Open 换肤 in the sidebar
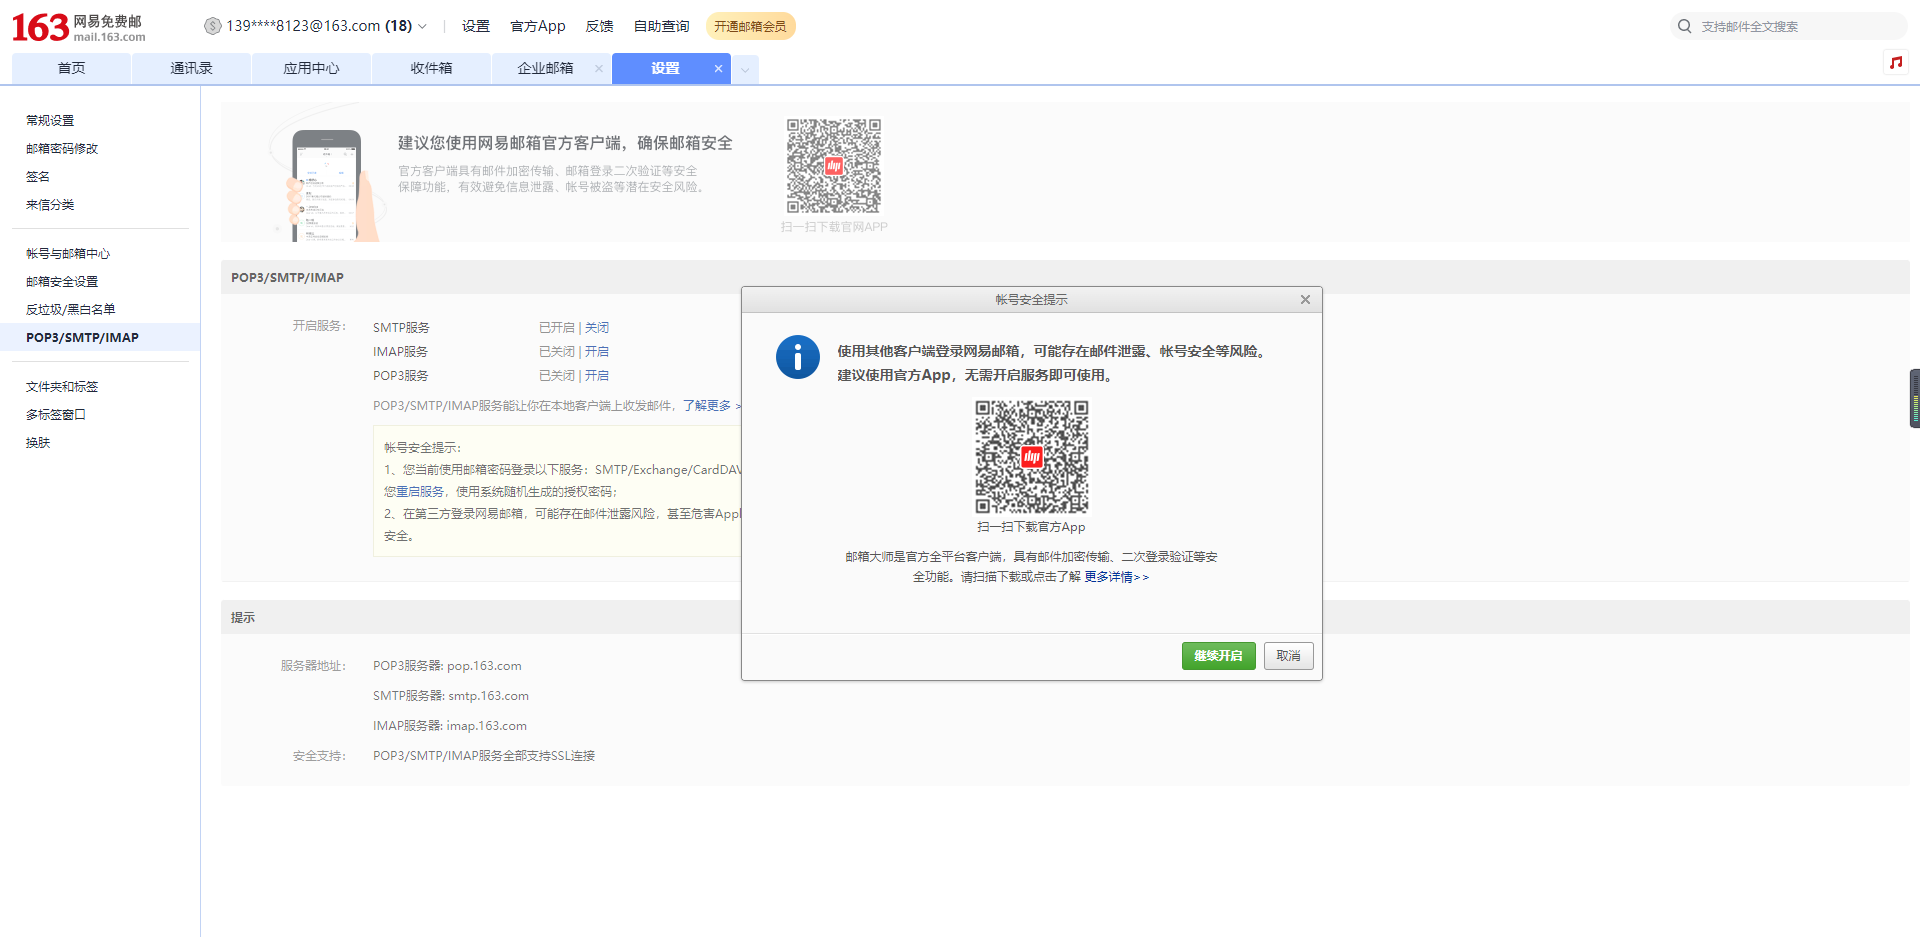The width and height of the screenshot is (1920, 937). point(38,442)
